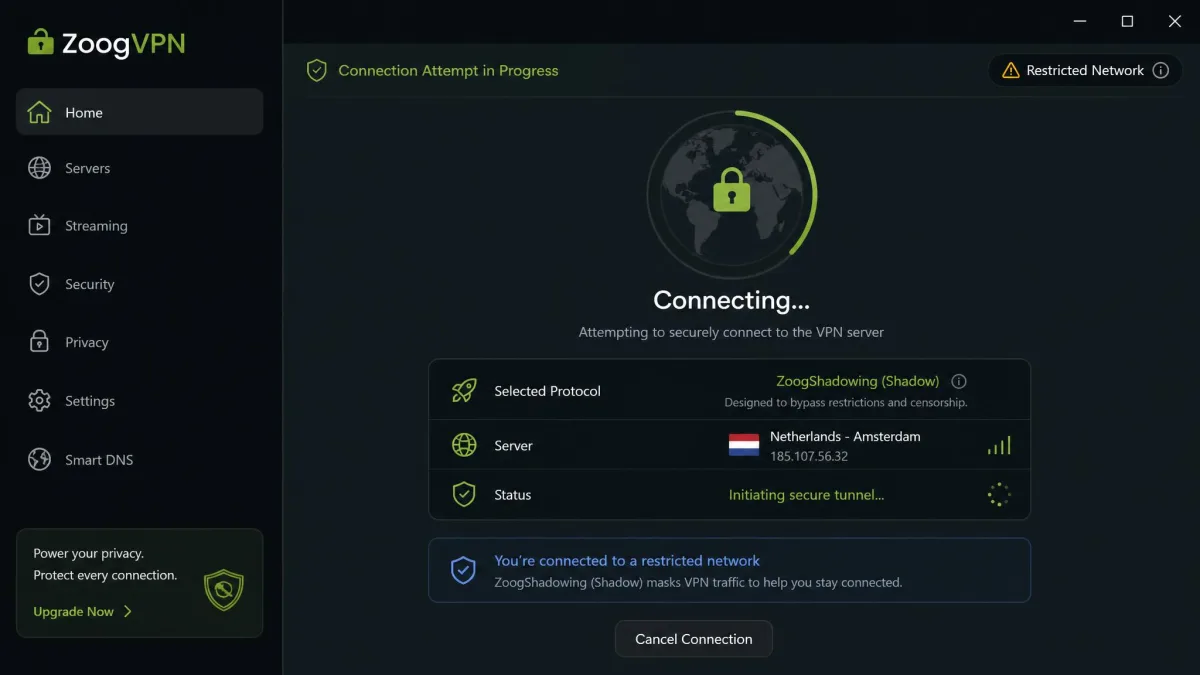This screenshot has width=1200, height=675.
Task: Click the Privacy padlock icon
Action: (39, 342)
